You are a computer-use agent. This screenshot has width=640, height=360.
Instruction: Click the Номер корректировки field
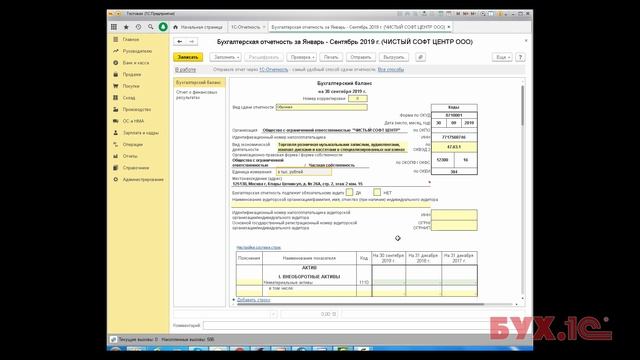[358, 99]
